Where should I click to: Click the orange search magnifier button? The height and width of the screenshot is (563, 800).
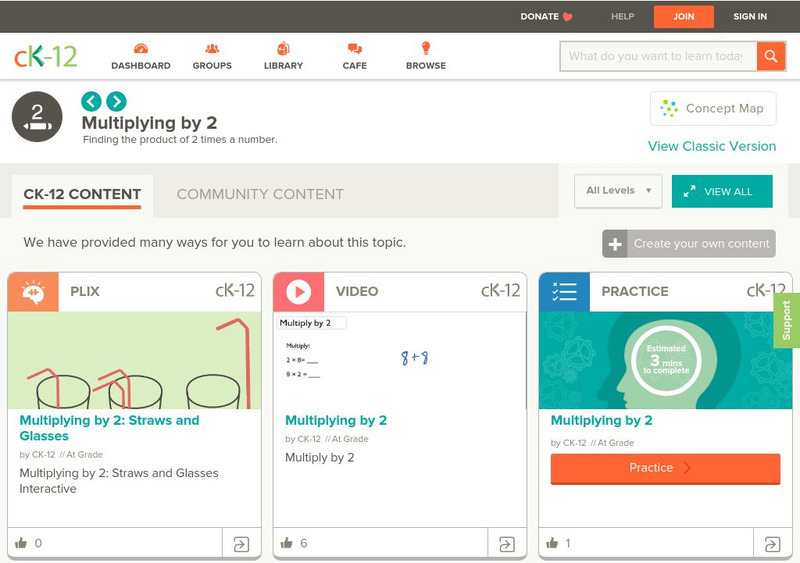[x=771, y=56]
